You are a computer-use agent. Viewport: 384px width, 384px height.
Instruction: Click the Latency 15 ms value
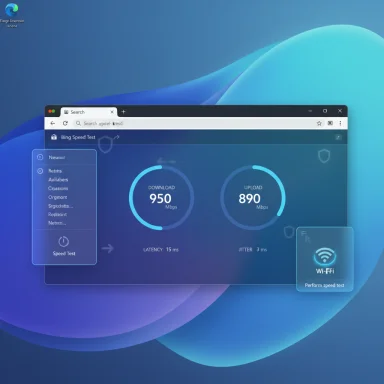tap(172, 249)
